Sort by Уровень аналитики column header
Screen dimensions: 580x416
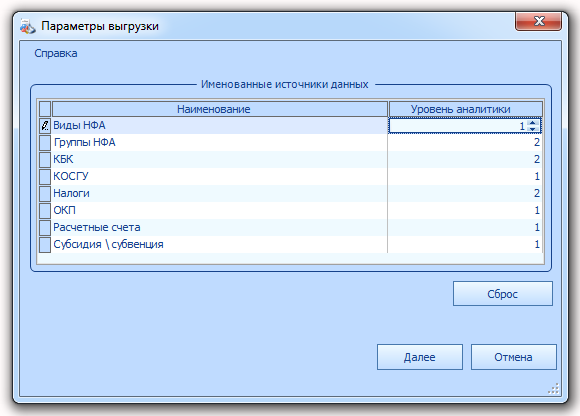click(466, 109)
